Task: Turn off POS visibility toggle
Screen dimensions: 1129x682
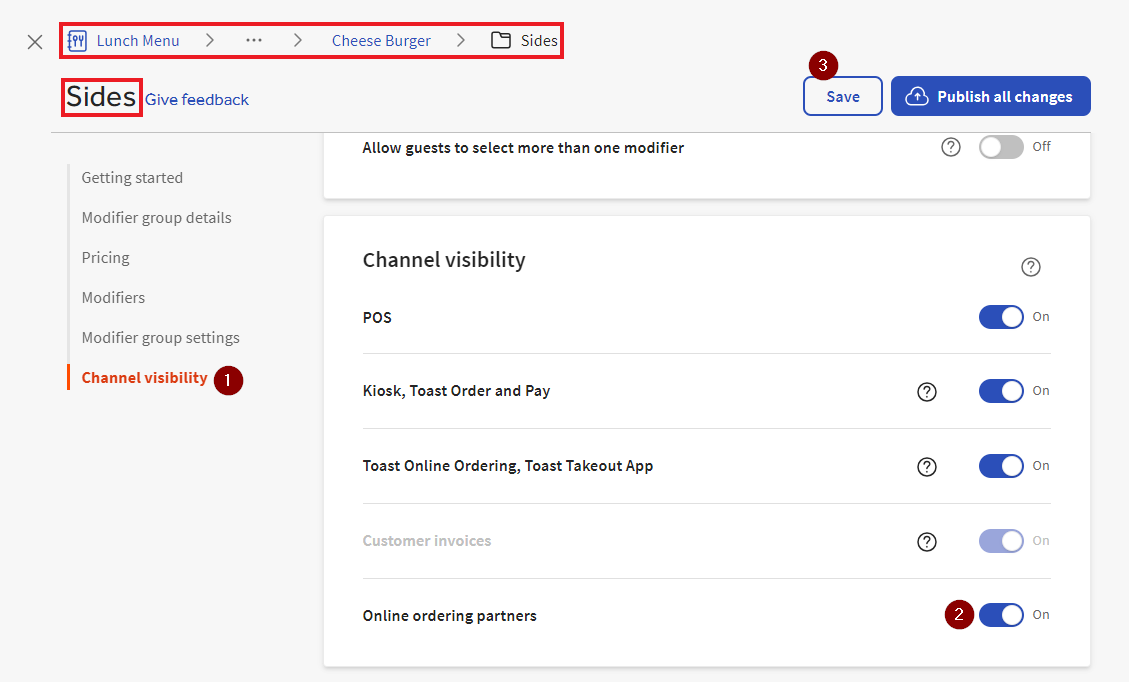Action: pyautogui.click(x=1001, y=317)
